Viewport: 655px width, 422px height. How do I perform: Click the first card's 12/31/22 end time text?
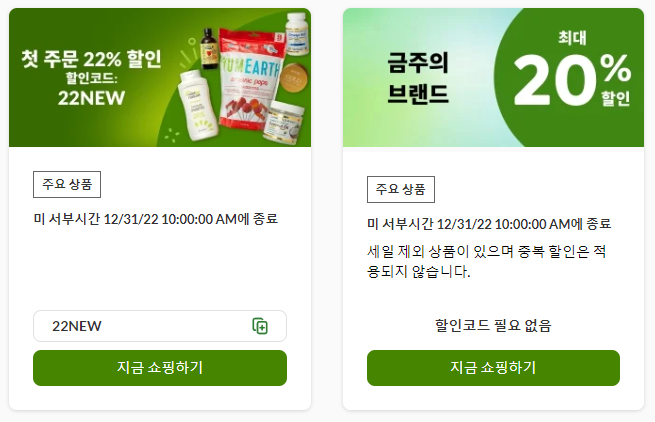tap(155, 219)
